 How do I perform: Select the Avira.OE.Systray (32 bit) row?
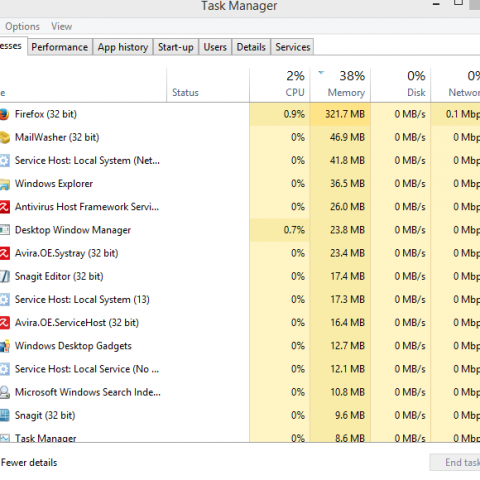click(240, 253)
